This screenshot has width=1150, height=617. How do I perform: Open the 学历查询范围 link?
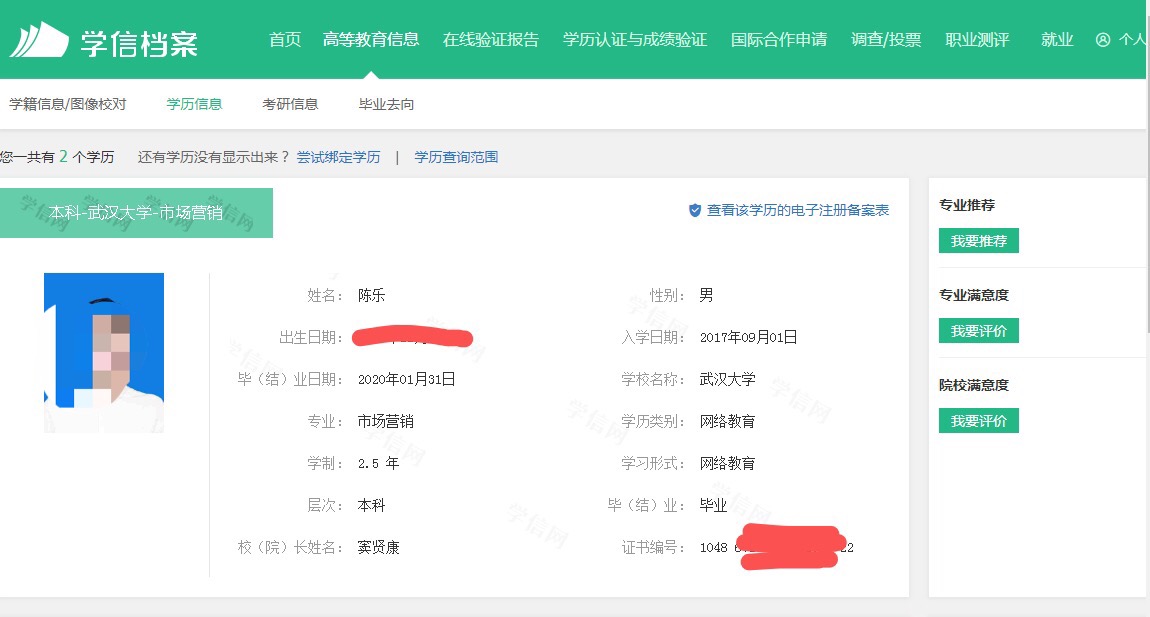[457, 157]
